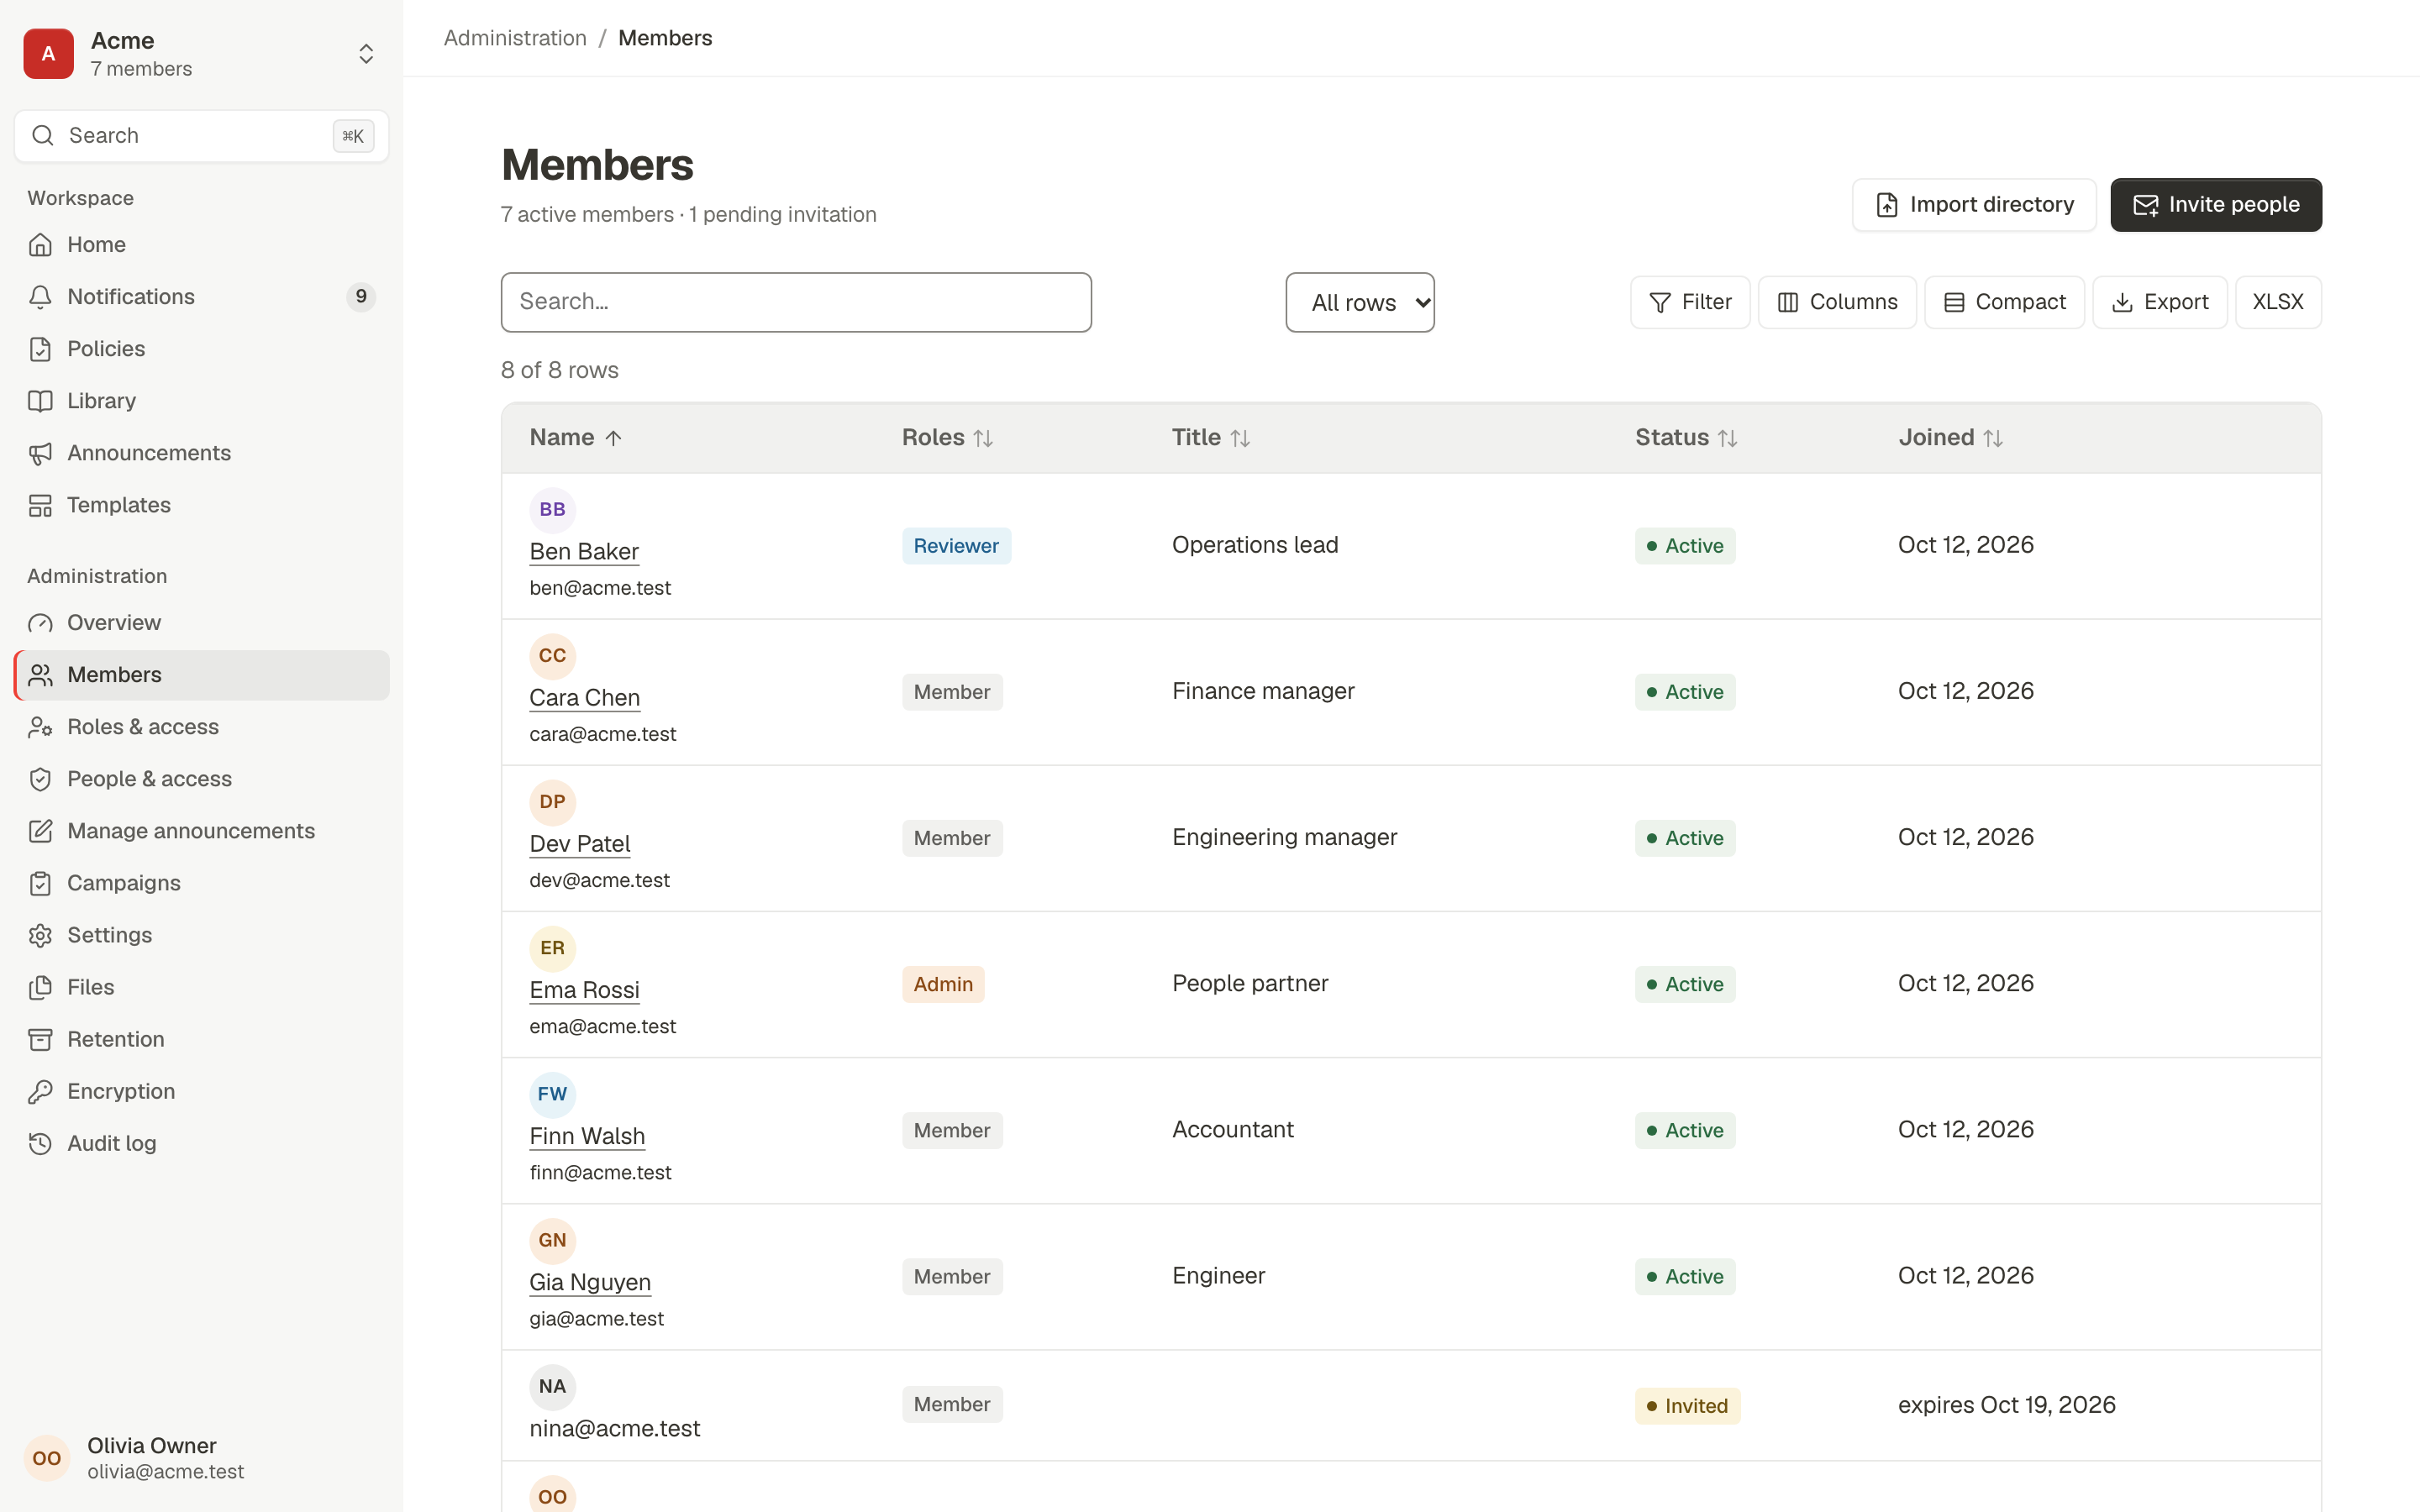Select Members in the sidebar
The width and height of the screenshot is (2420, 1512).
pos(201,675)
